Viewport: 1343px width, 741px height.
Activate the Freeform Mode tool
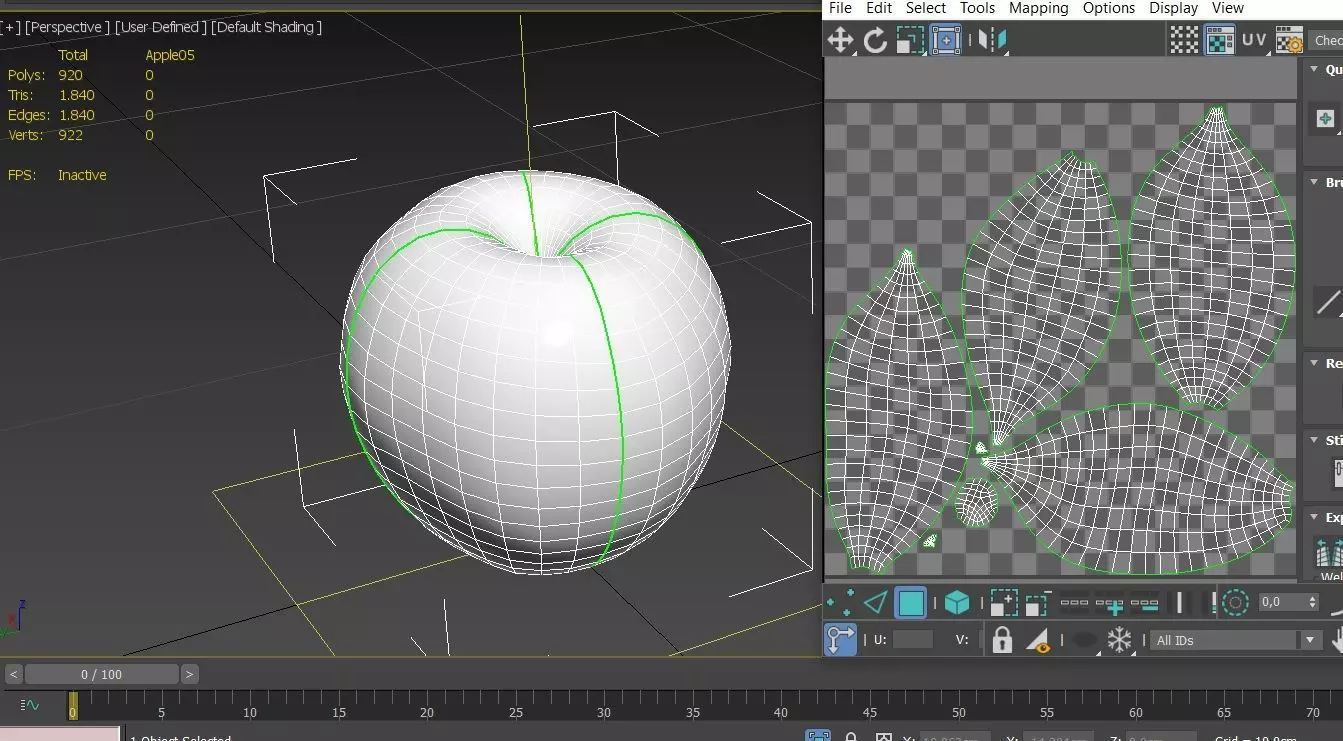pyautogui.click(x=946, y=40)
